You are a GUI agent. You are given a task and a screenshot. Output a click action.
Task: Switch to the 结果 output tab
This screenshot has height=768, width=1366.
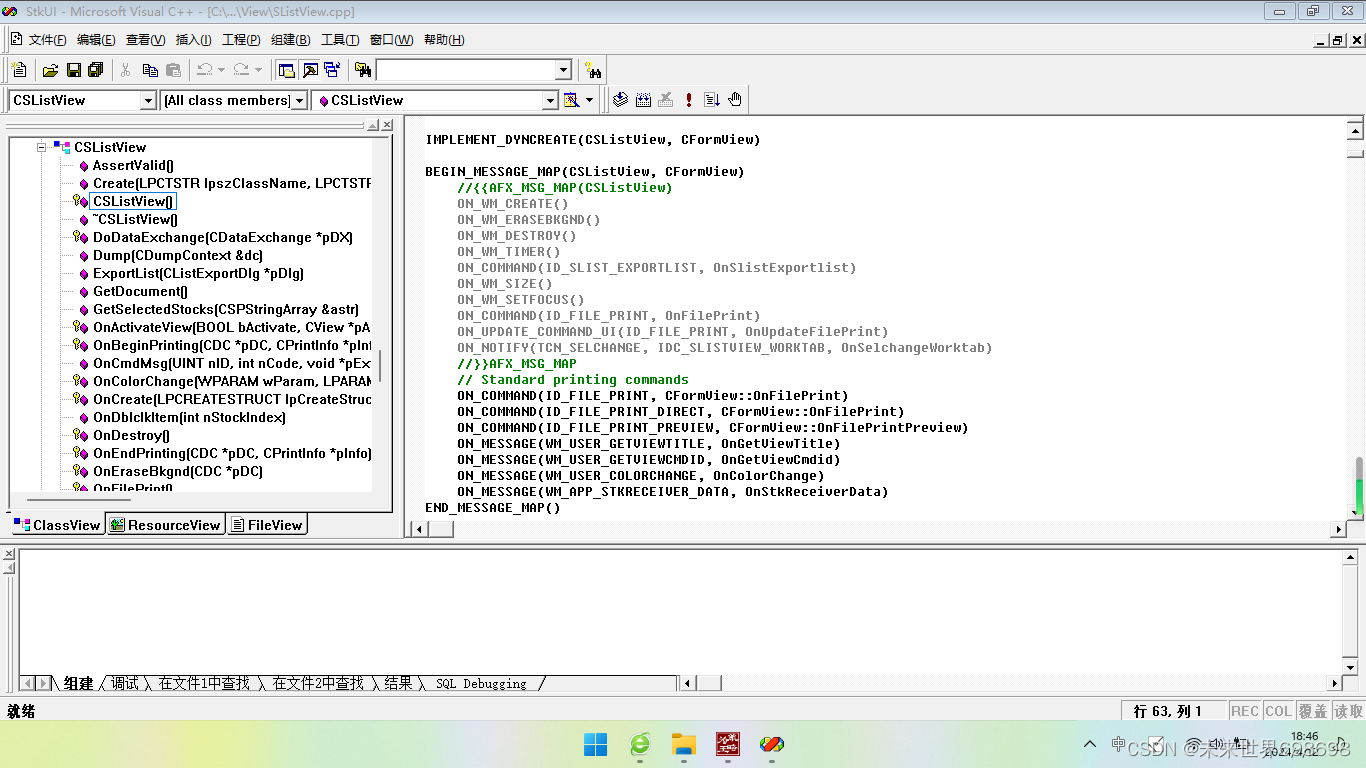398,683
